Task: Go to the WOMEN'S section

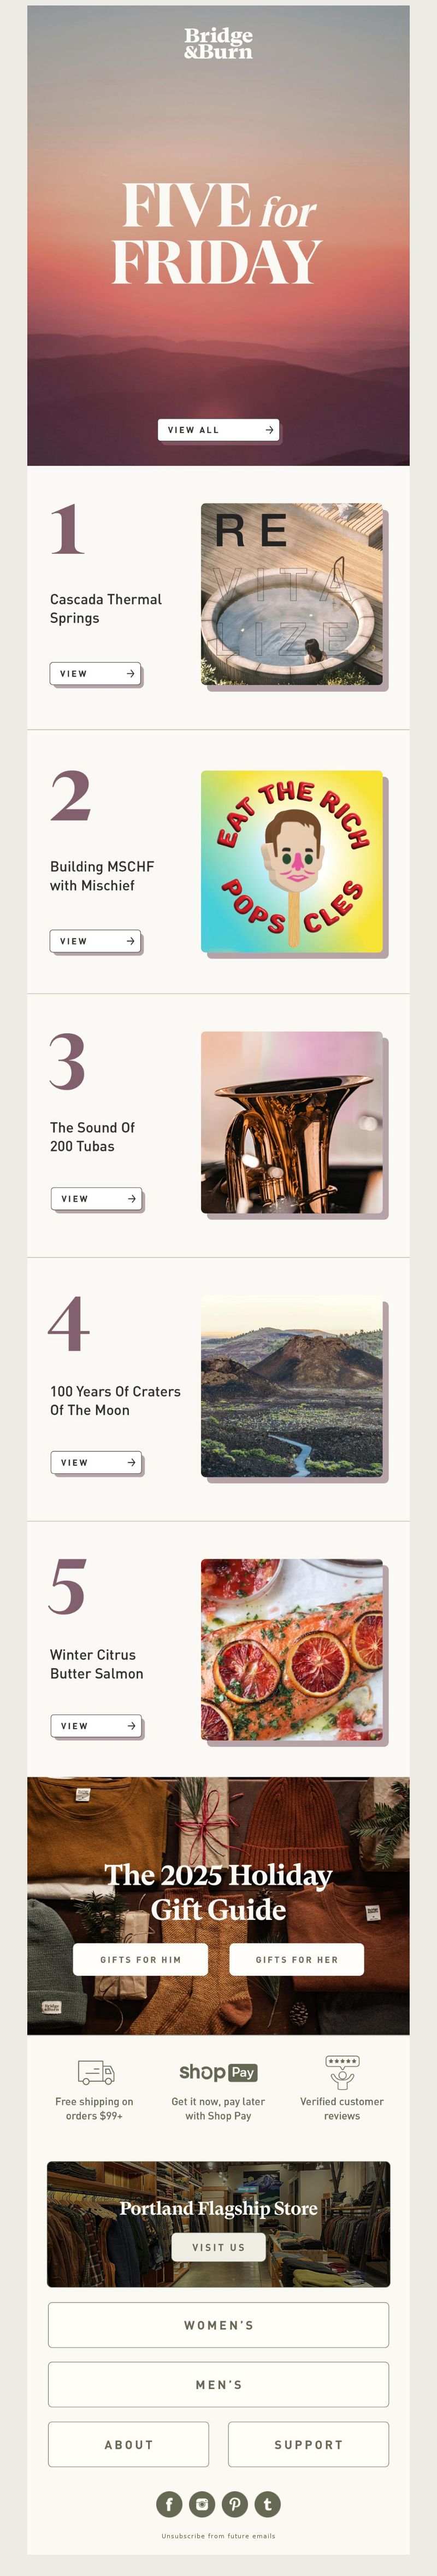Action: coord(218,2325)
